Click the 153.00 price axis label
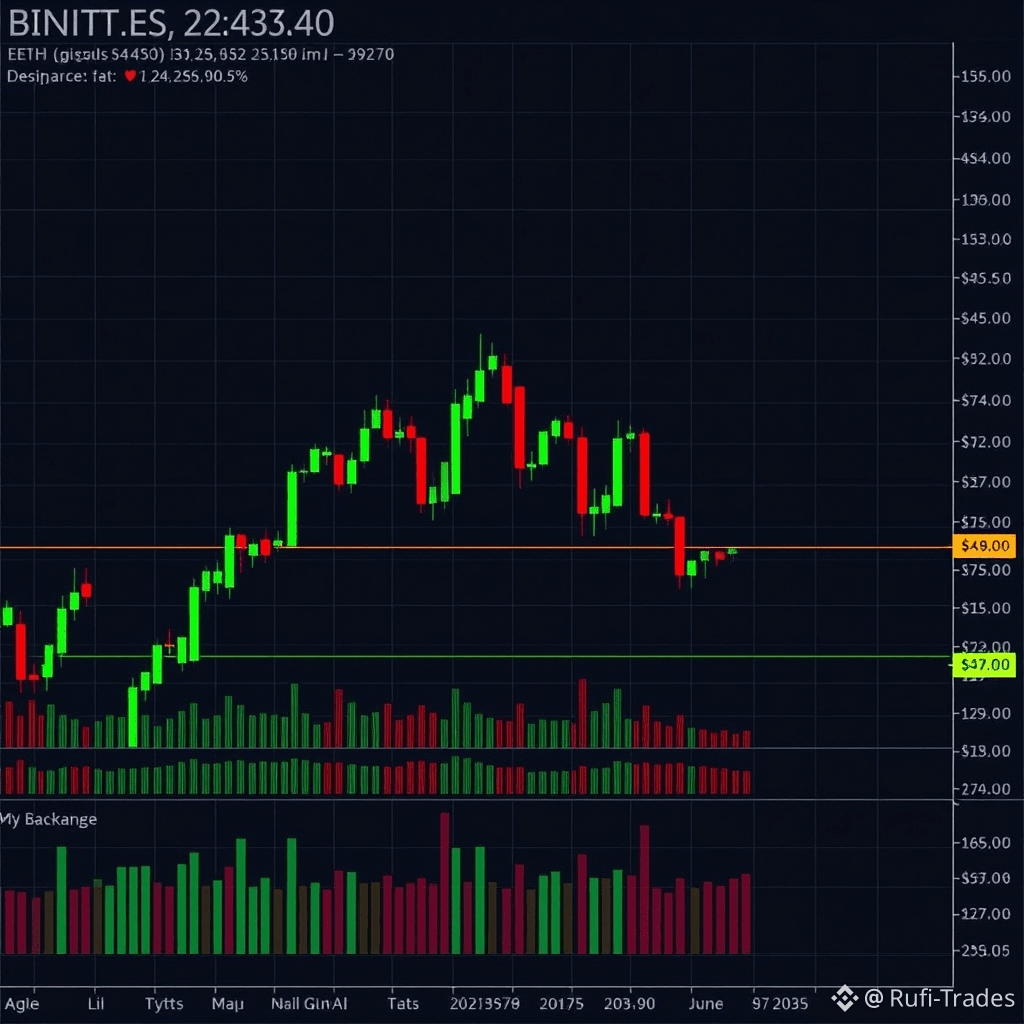 985,239
